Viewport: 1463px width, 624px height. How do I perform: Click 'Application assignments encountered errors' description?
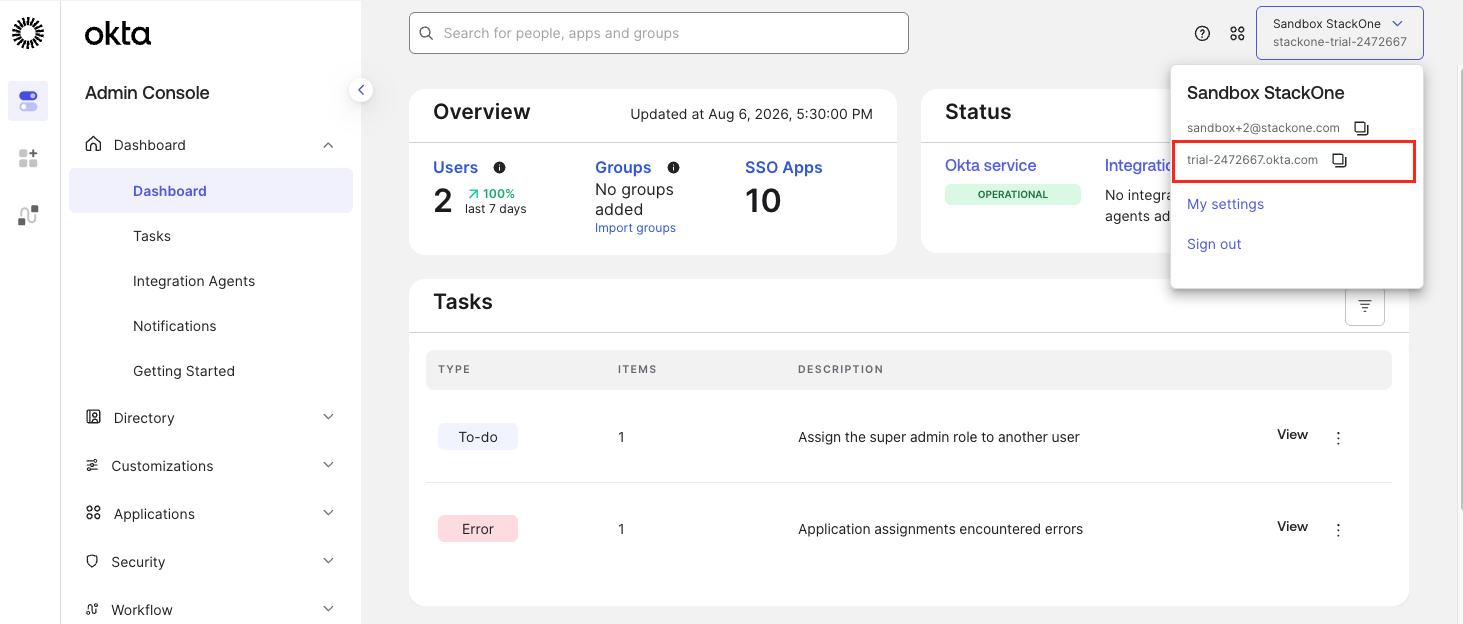940,529
